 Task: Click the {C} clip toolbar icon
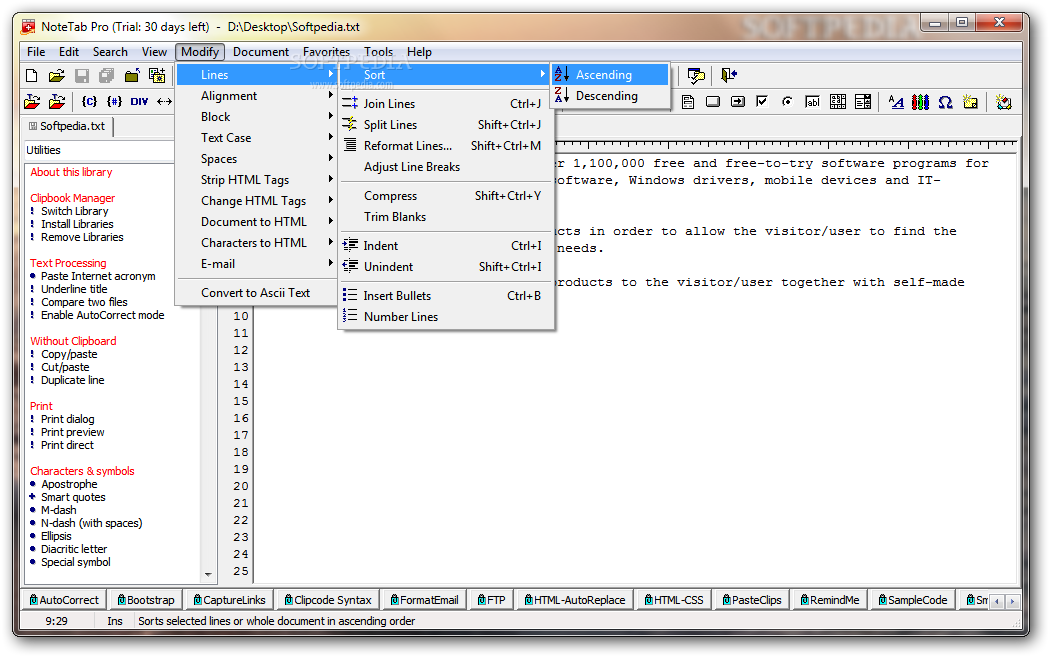[89, 102]
